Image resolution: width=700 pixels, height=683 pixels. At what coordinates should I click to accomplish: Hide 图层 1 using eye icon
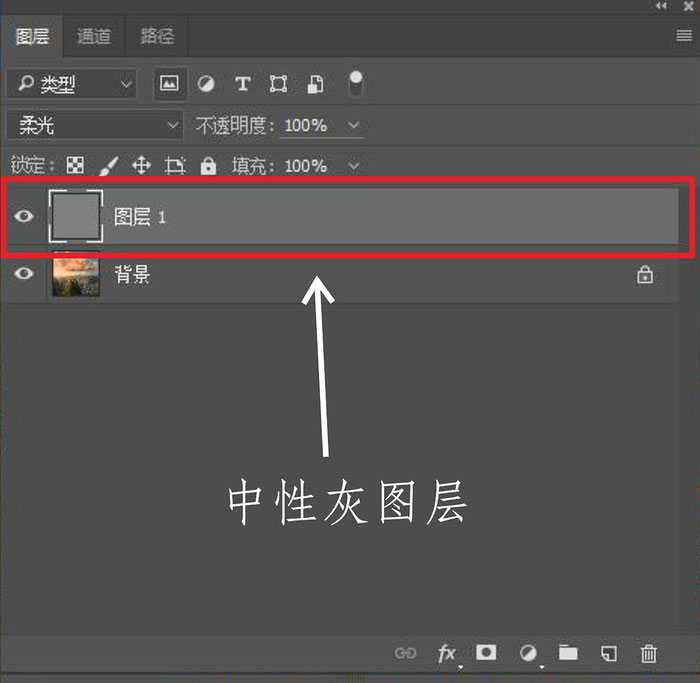pyautogui.click(x=24, y=216)
